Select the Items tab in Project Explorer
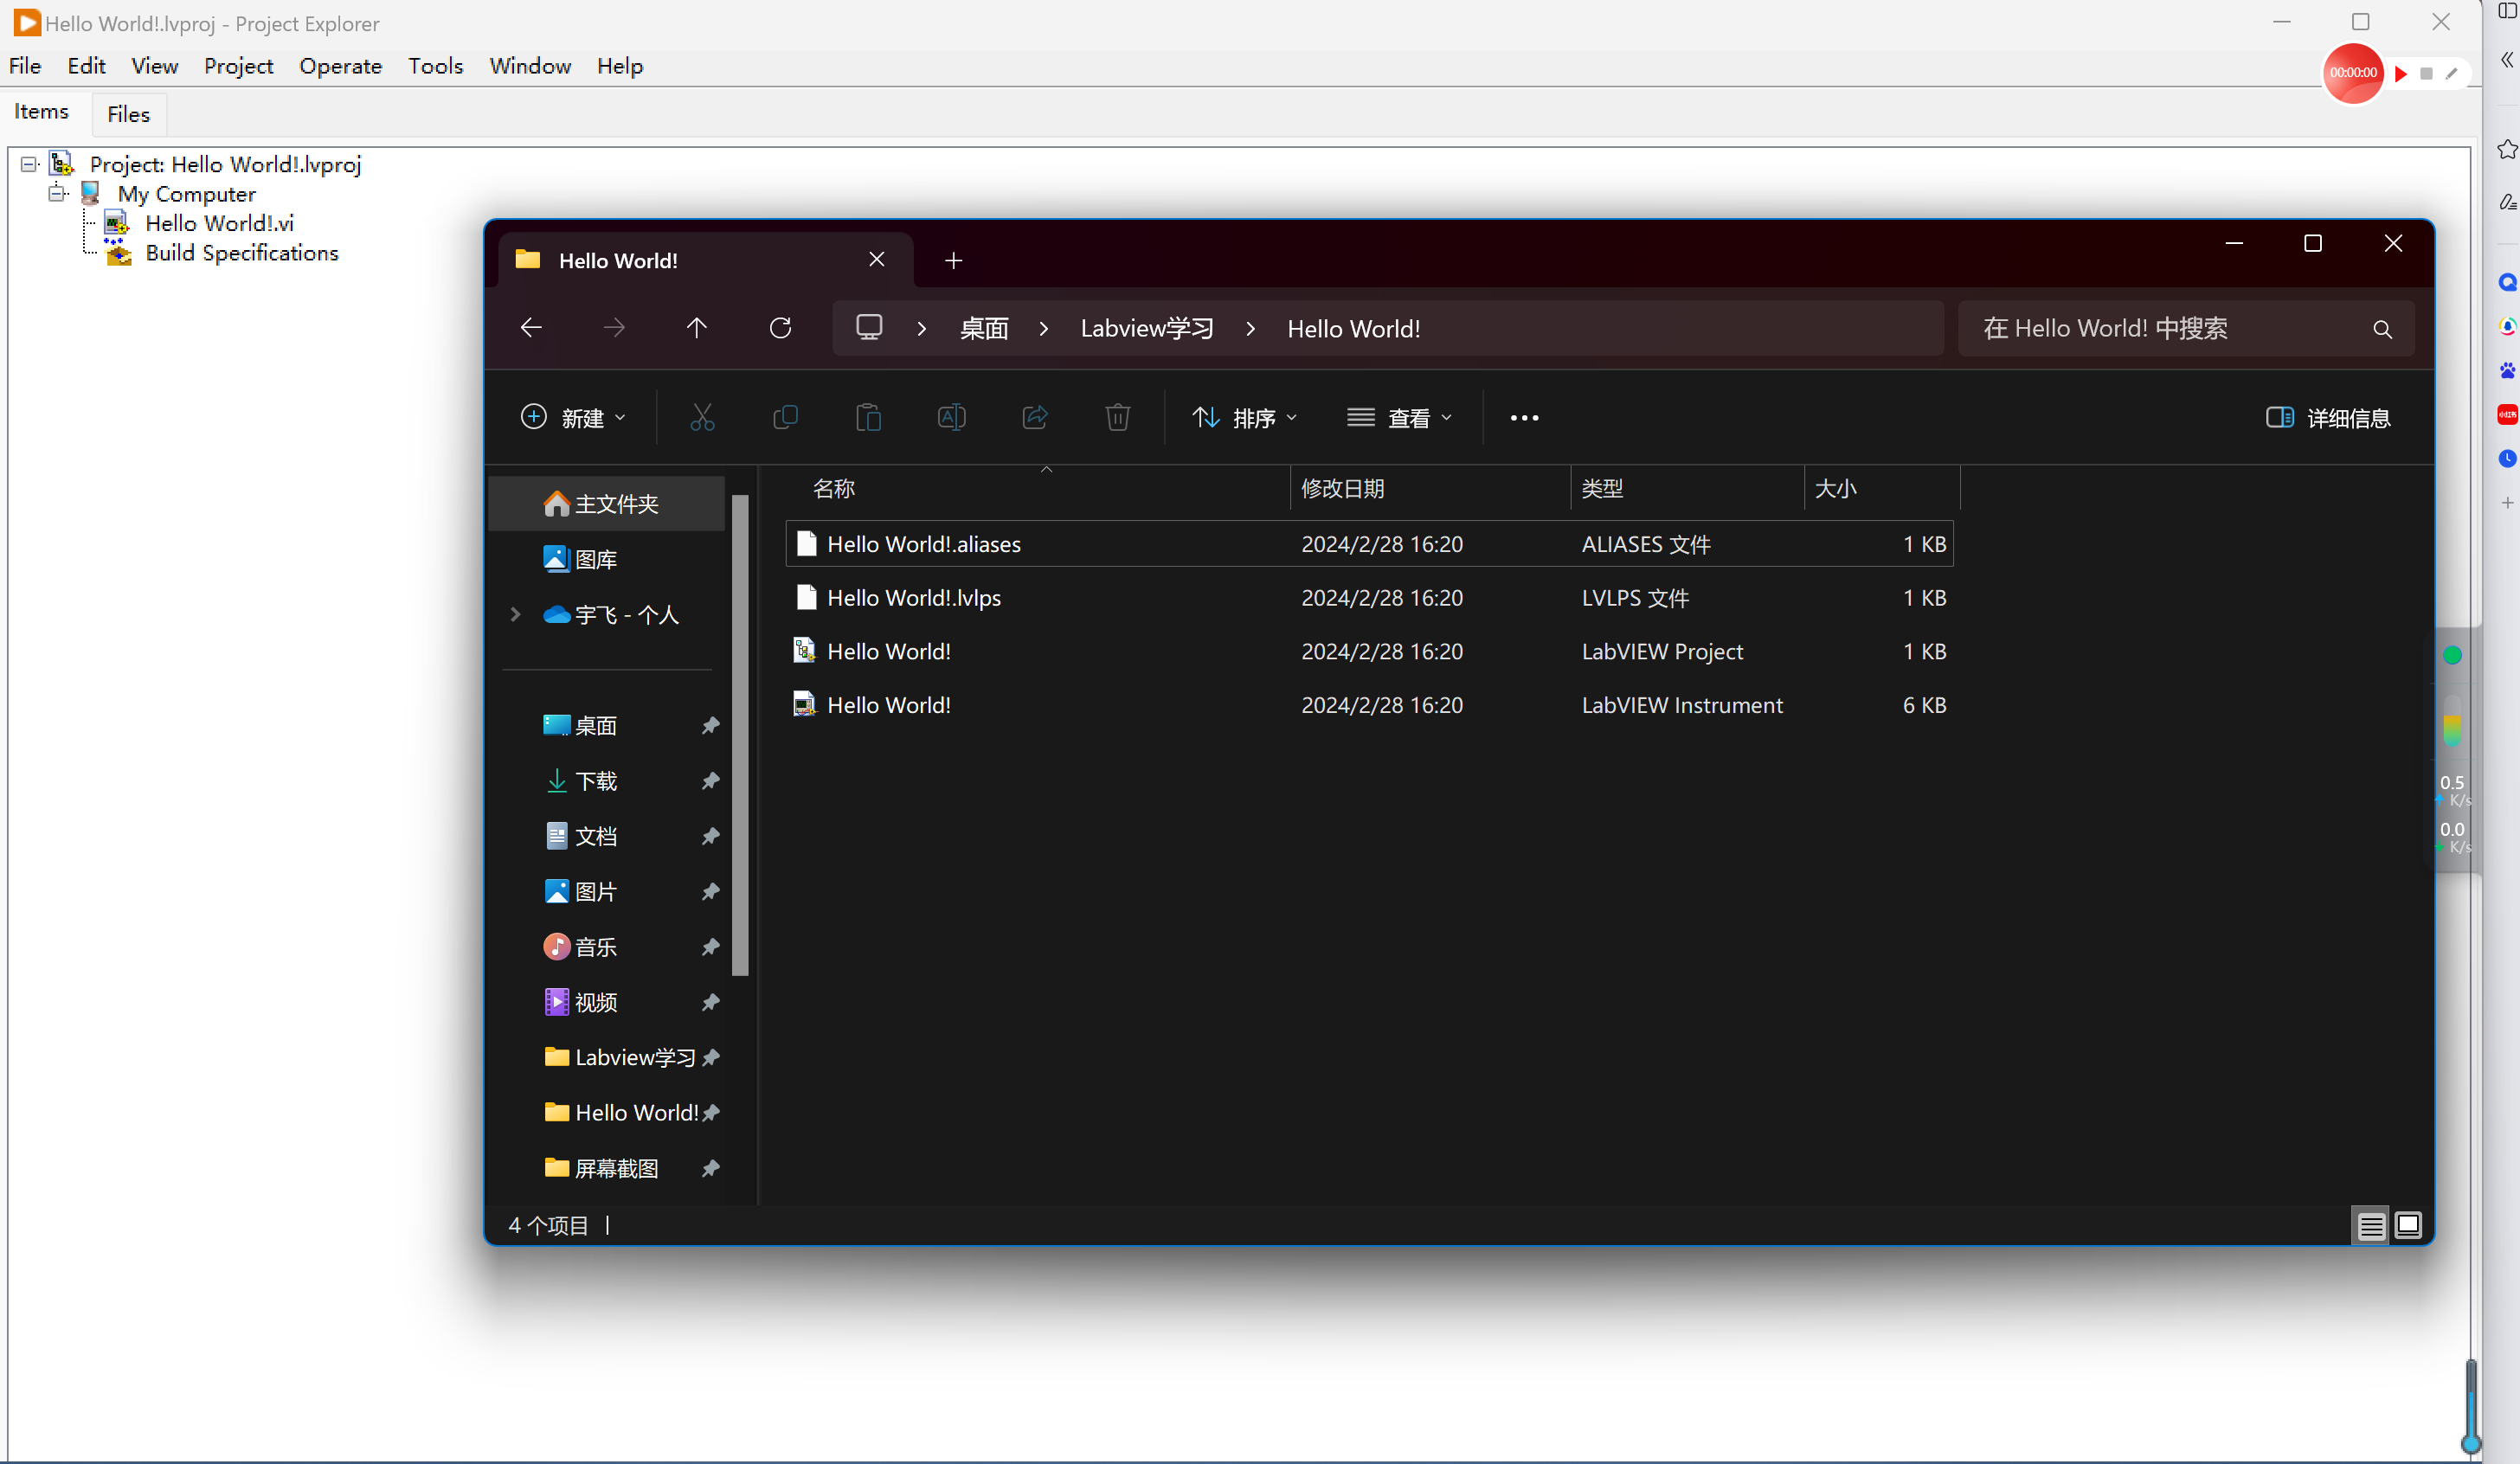 point(42,112)
